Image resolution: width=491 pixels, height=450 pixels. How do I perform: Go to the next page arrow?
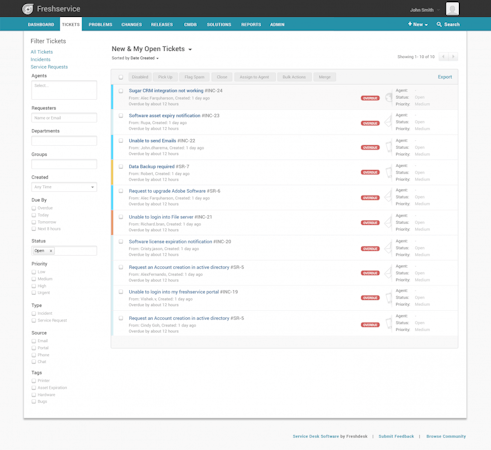pos(453,57)
